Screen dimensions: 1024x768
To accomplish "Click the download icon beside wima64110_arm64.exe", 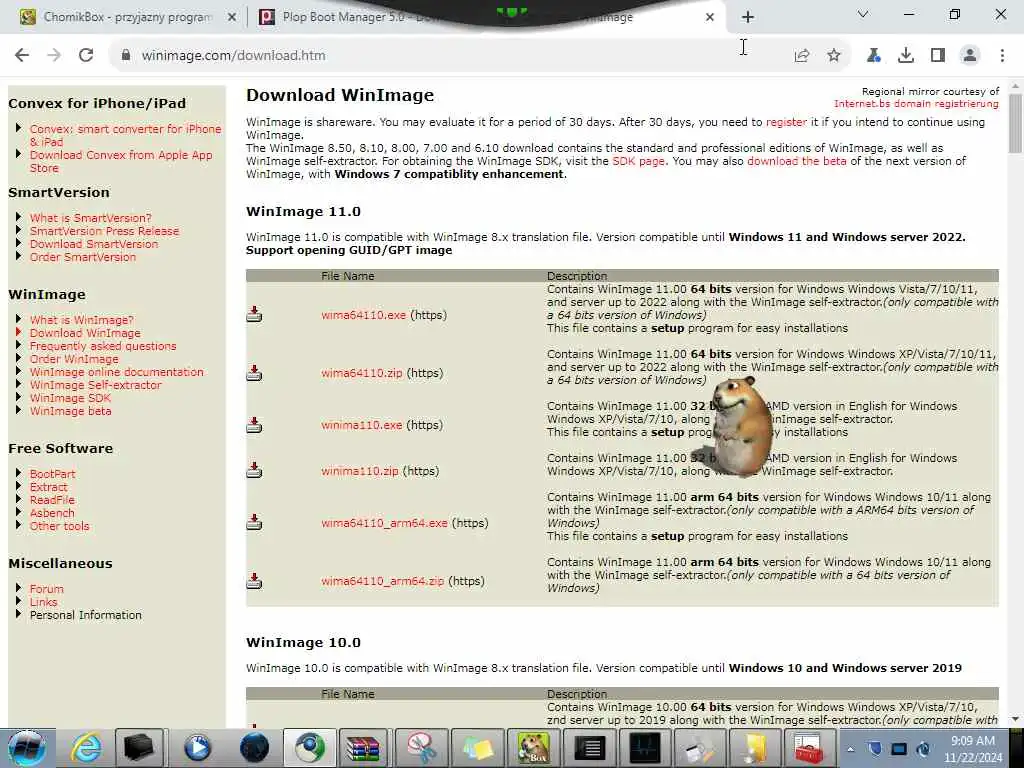I will (254, 522).
